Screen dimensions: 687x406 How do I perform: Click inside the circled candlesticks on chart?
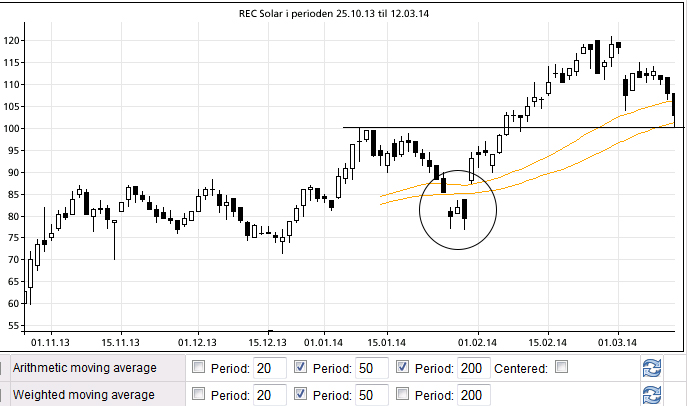(x=458, y=210)
